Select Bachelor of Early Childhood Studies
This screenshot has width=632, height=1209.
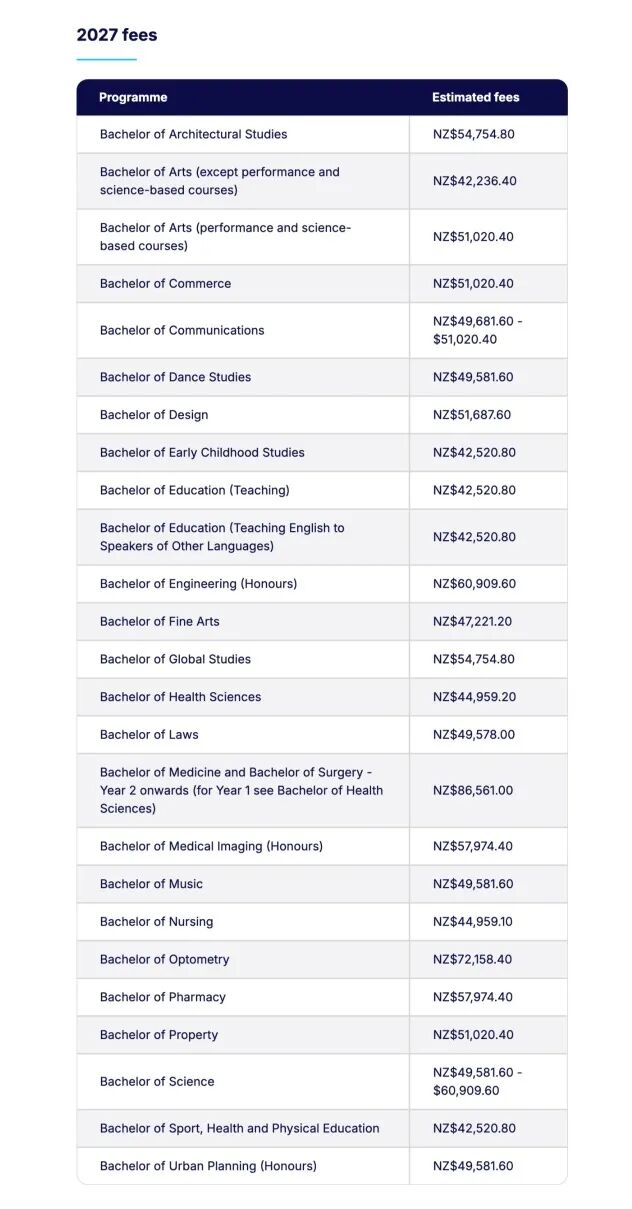pos(202,453)
